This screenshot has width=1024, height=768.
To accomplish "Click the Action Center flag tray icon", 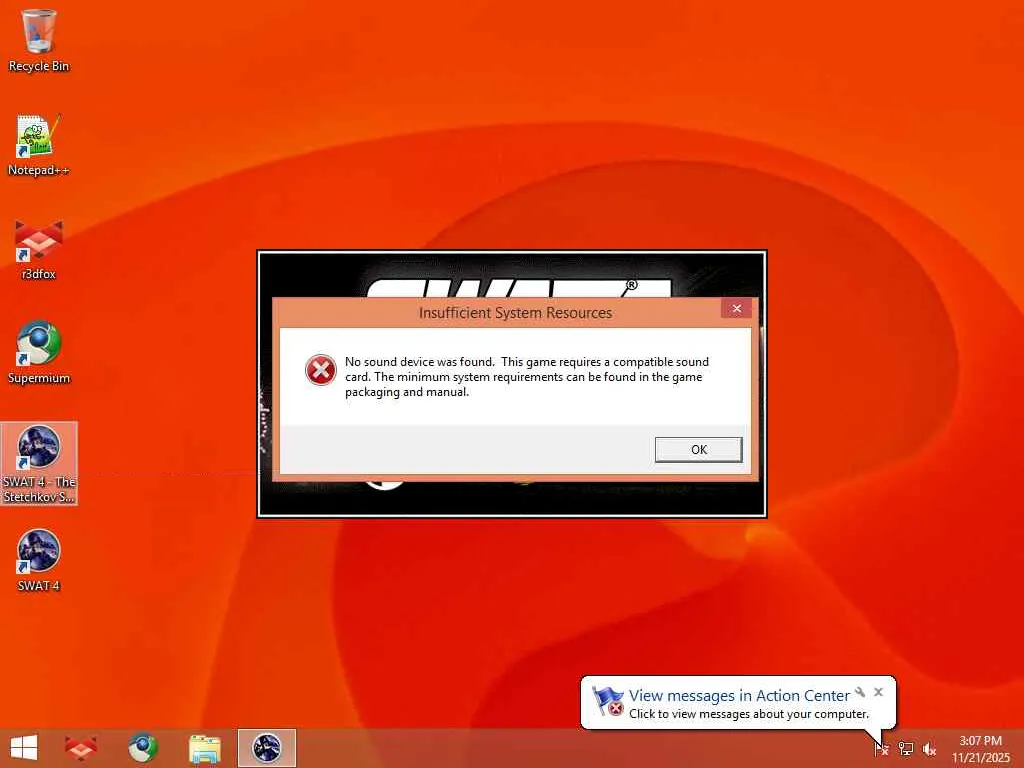I will pos(881,748).
